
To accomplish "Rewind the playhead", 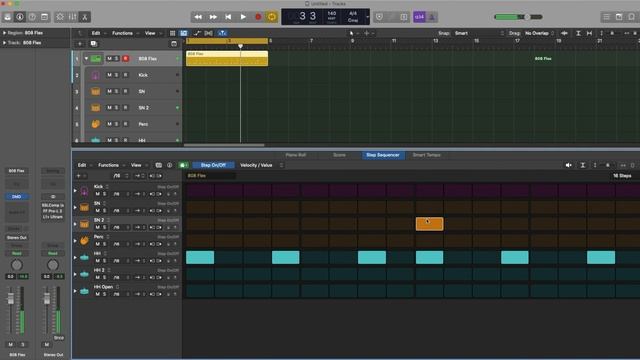I will pos(198,17).
